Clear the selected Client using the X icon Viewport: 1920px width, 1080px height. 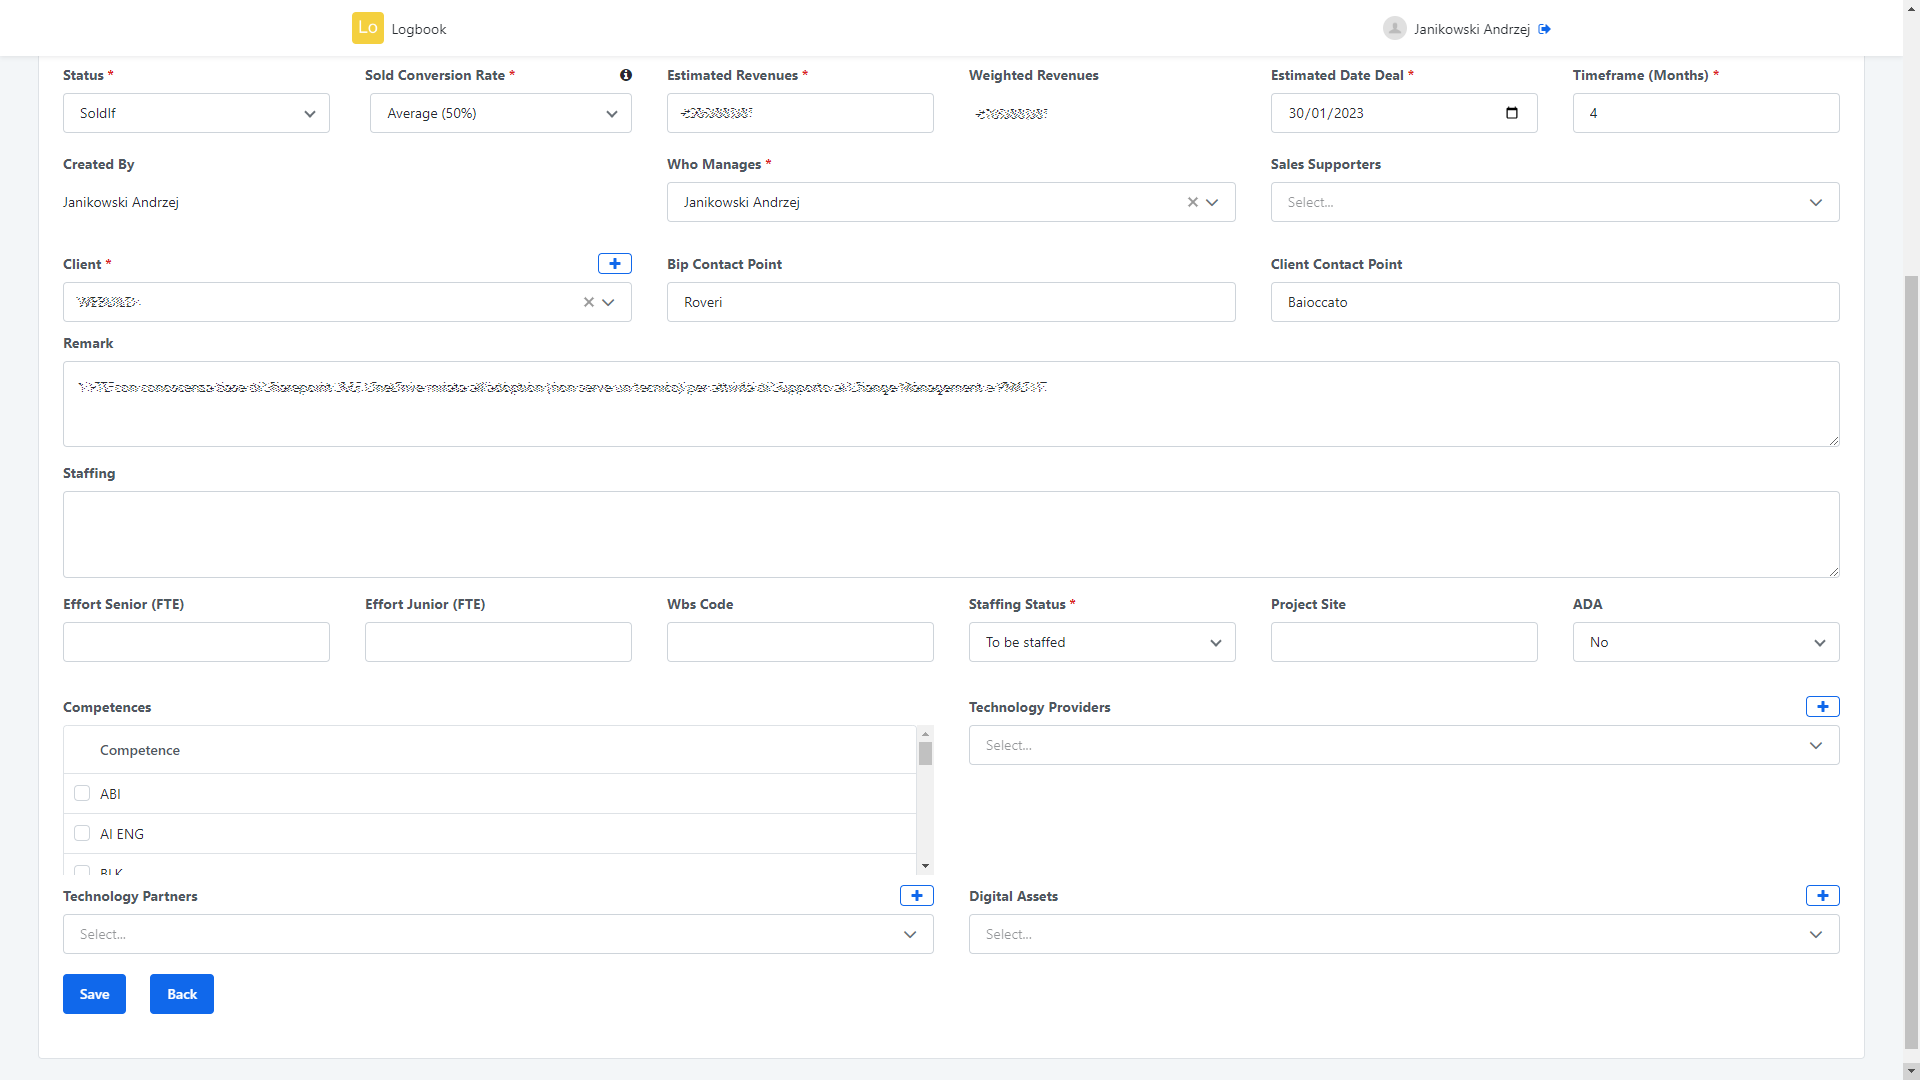pyautogui.click(x=587, y=301)
